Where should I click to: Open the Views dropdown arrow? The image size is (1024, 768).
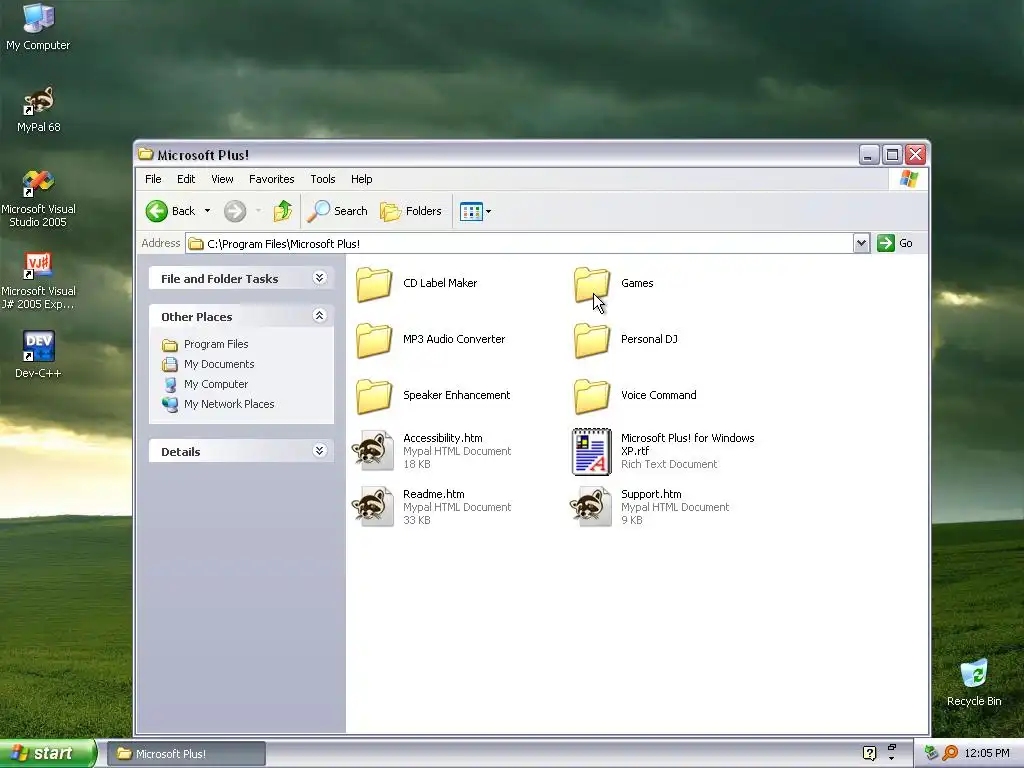point(488,211)
